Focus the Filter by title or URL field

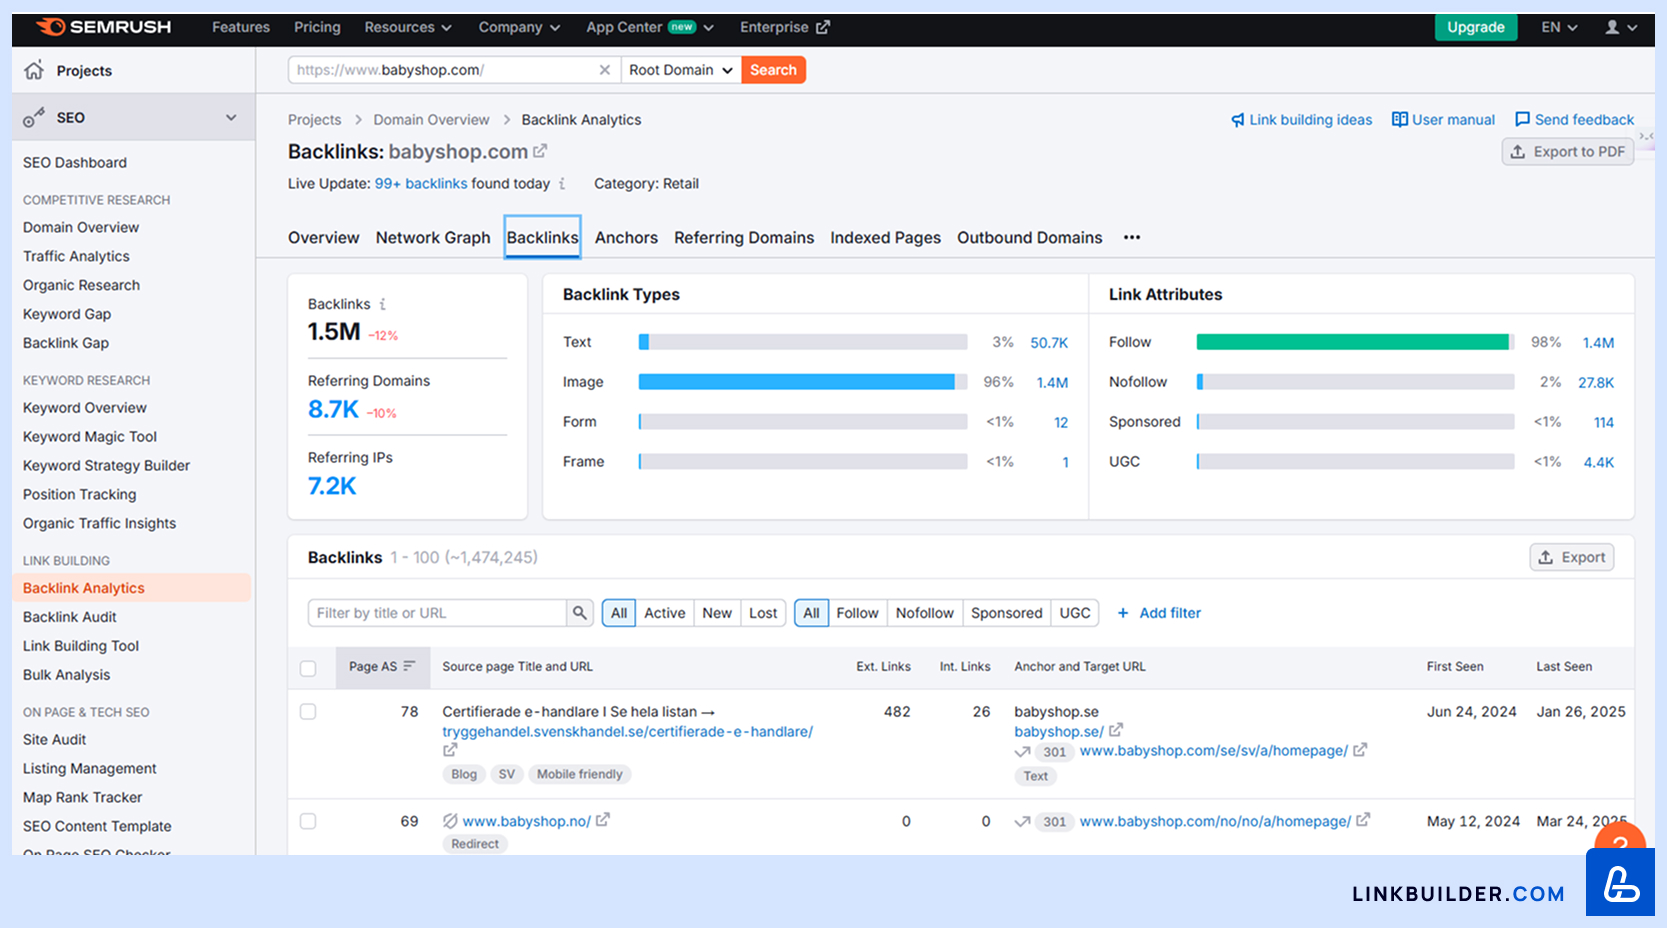tap(437, 613)
